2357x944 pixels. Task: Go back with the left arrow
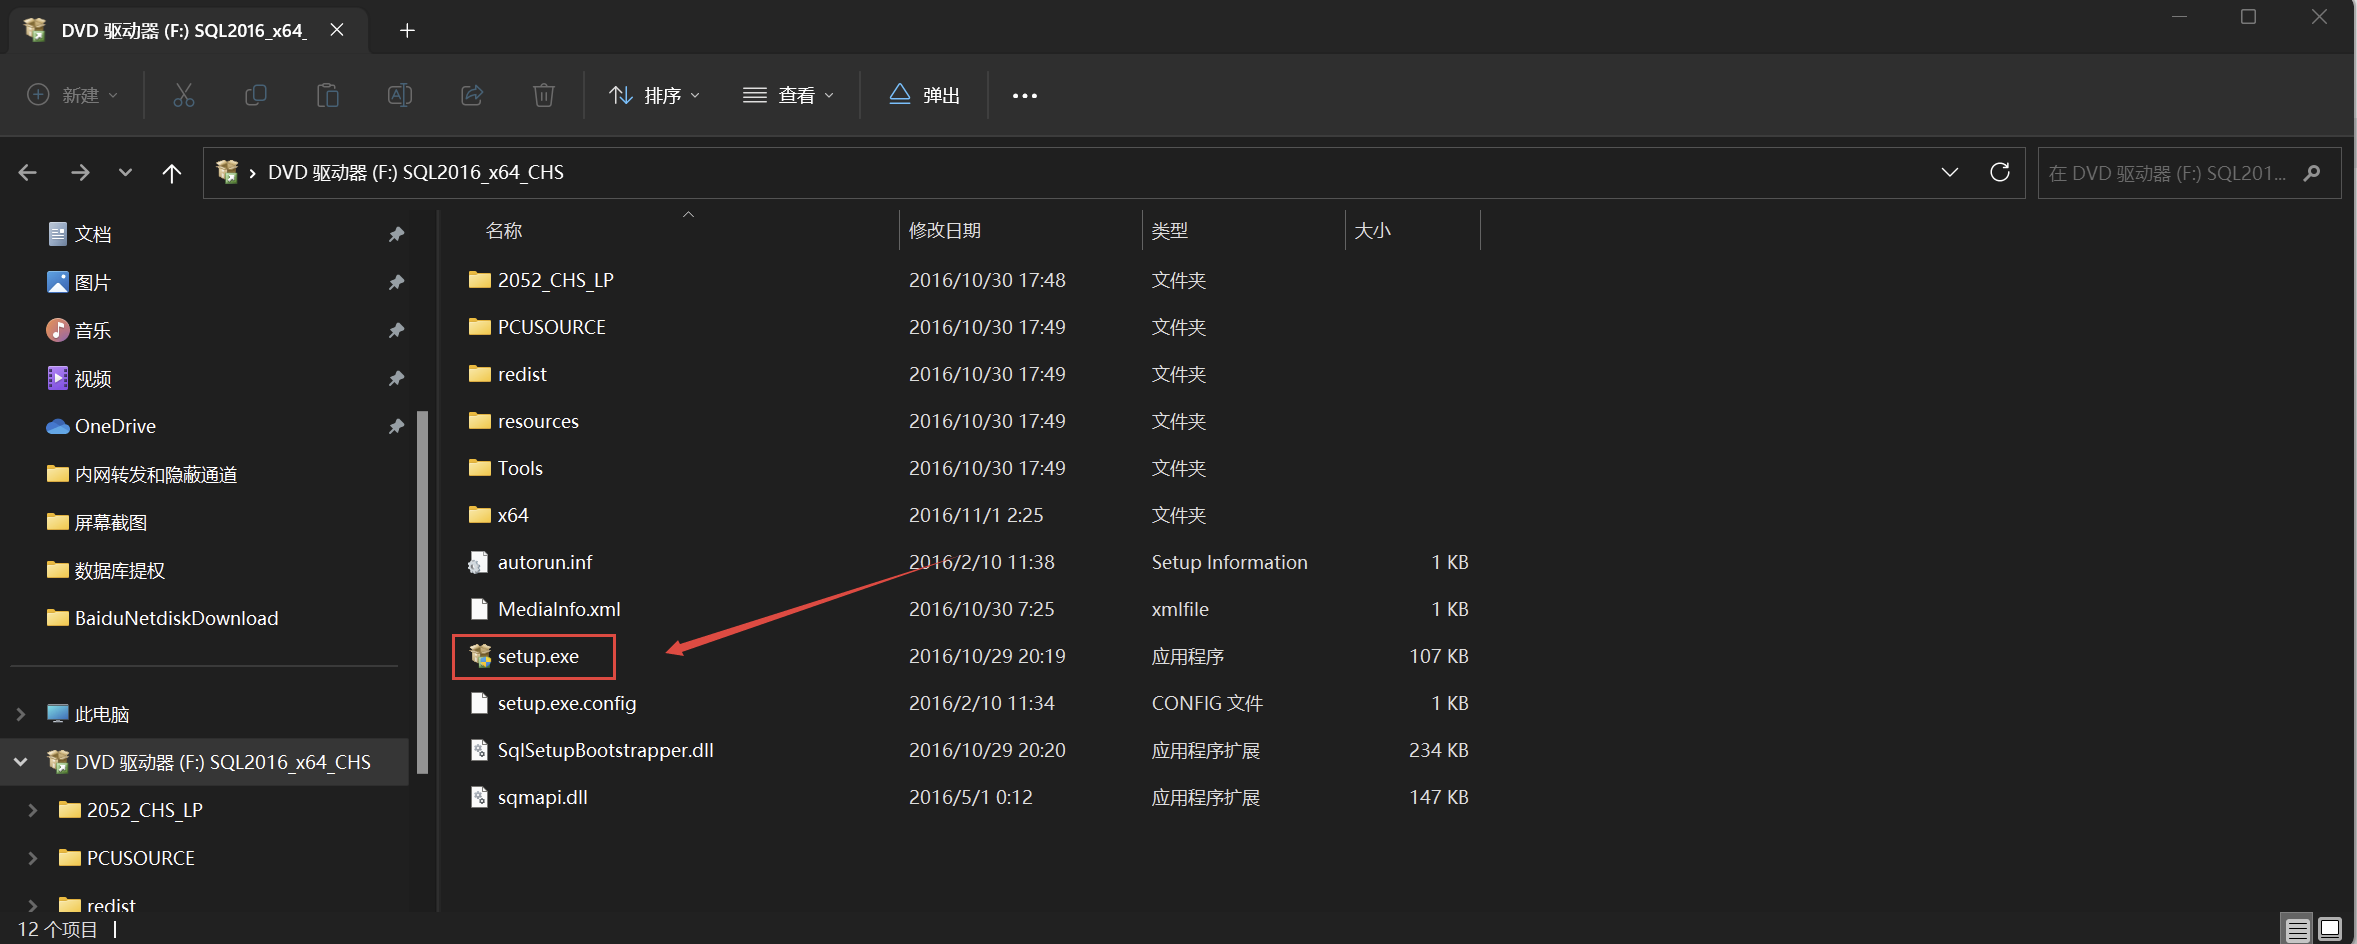pyautogui.click(x=28, y=172)
